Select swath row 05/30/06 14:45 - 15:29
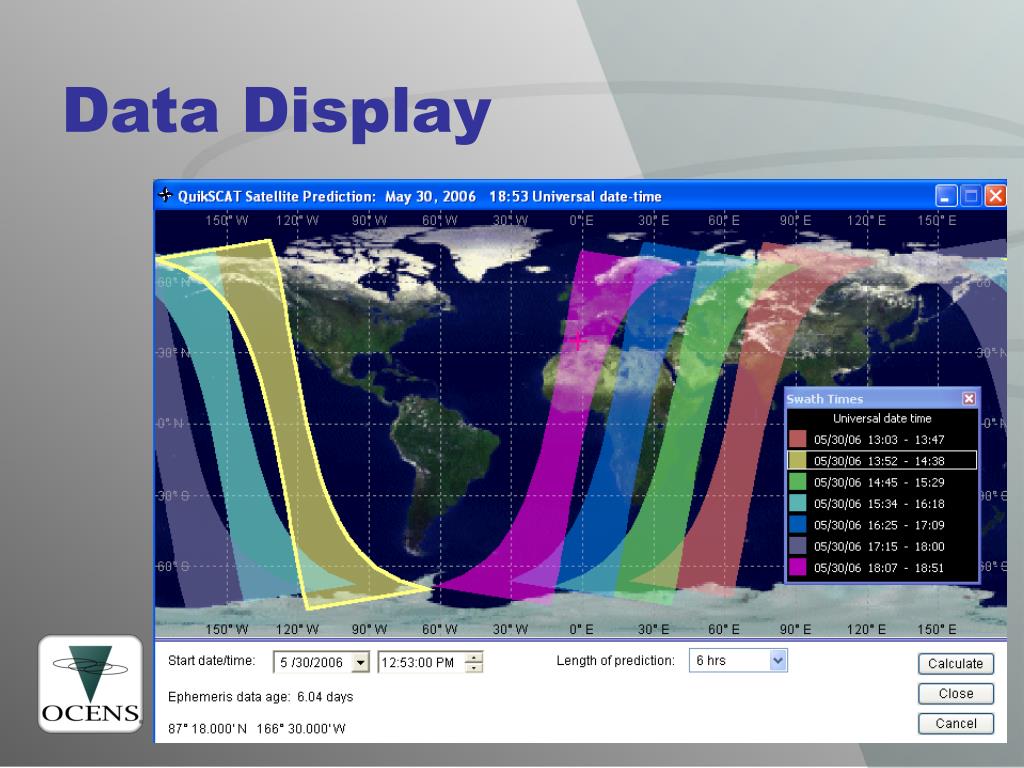The image size is (1024, 768). coord(882,482)
